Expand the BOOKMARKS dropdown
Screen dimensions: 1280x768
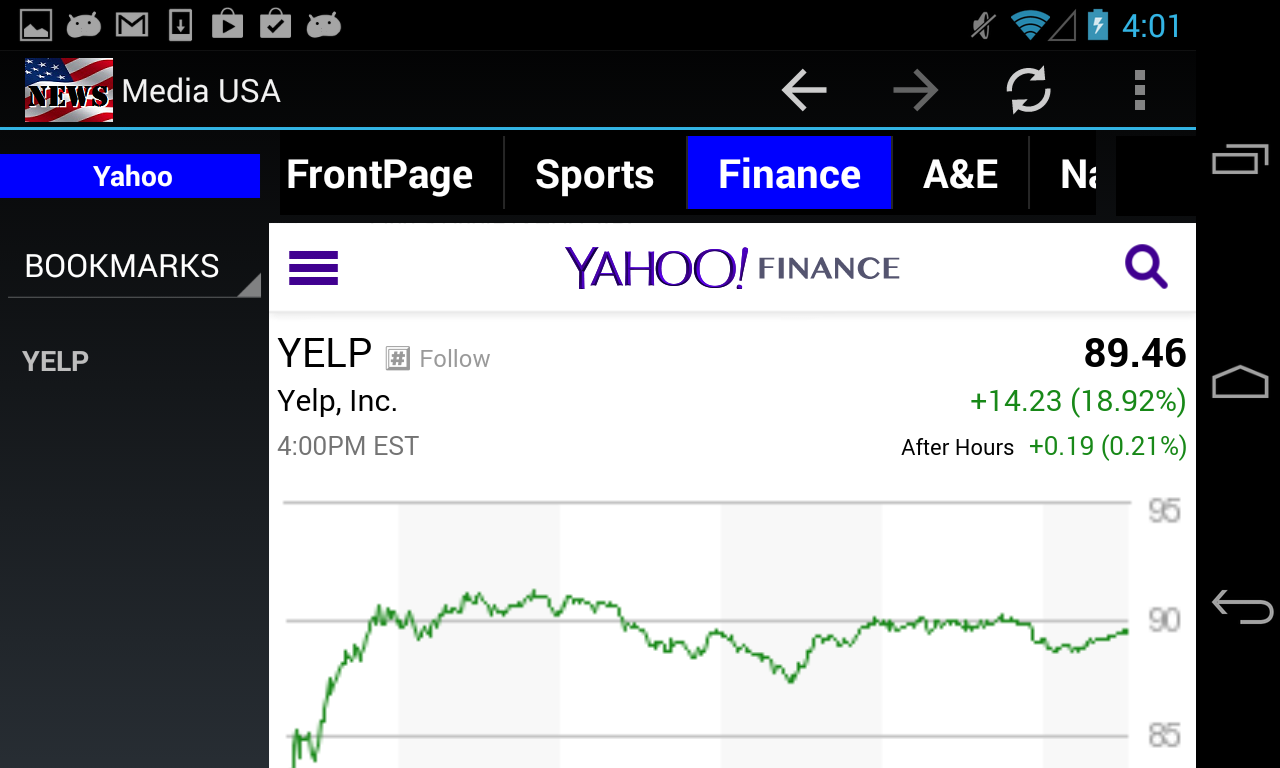133,267
